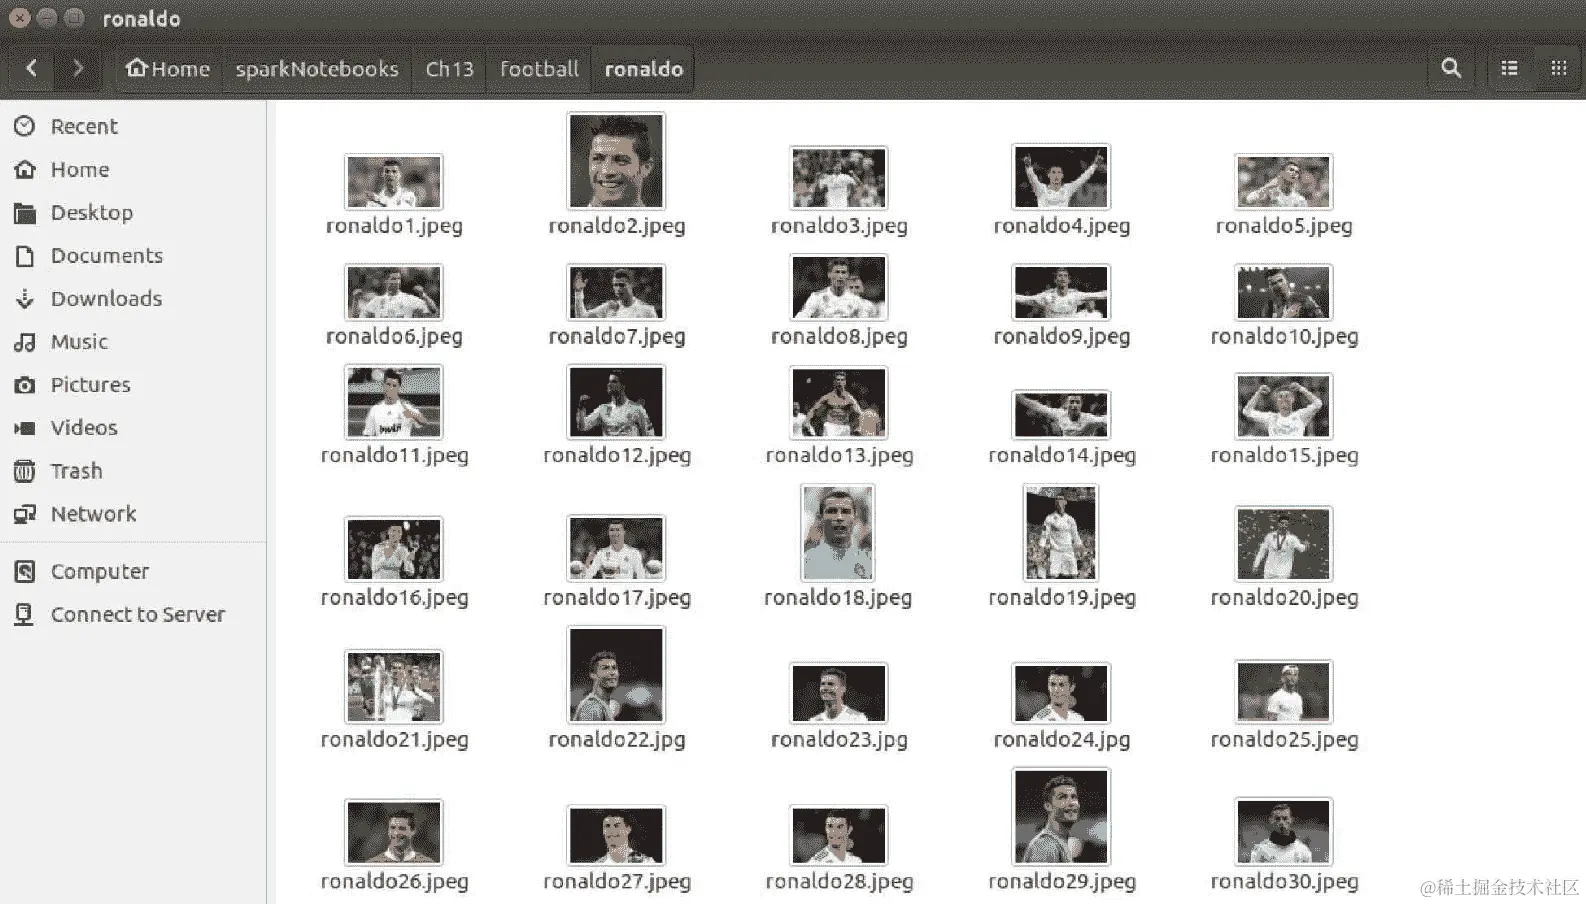
Task: Switch to list view icon
Action: (x=1509, y=68)
